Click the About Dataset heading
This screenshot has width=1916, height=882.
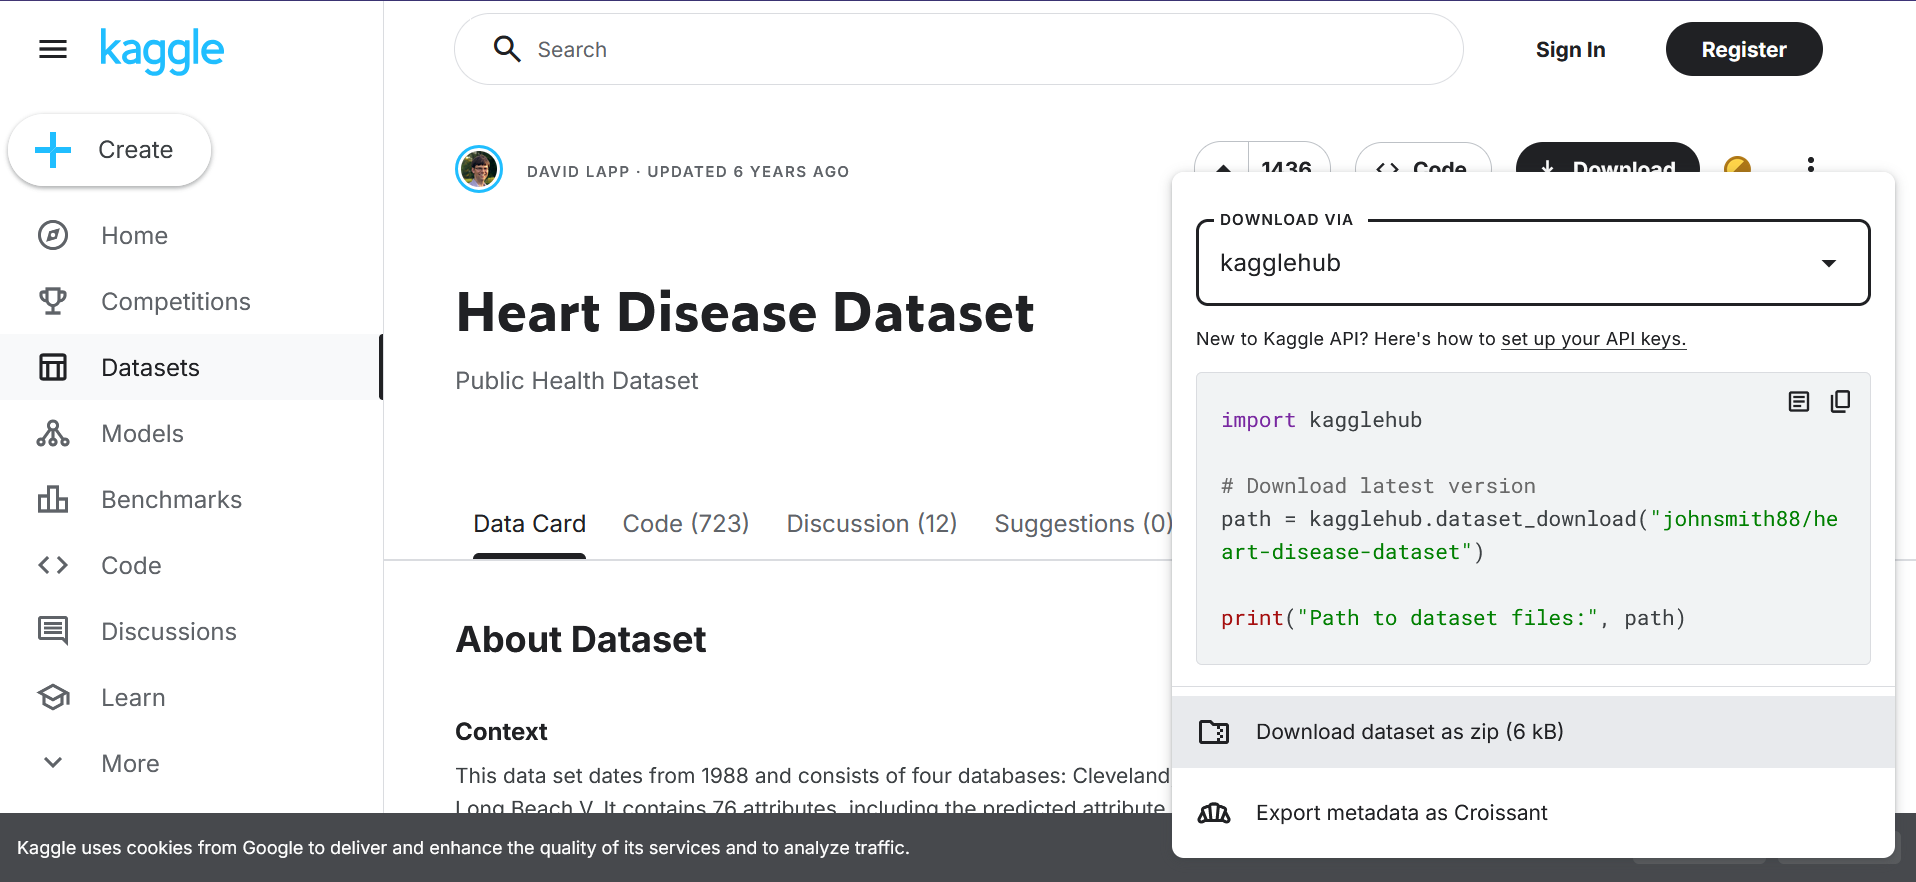[581, 639]
